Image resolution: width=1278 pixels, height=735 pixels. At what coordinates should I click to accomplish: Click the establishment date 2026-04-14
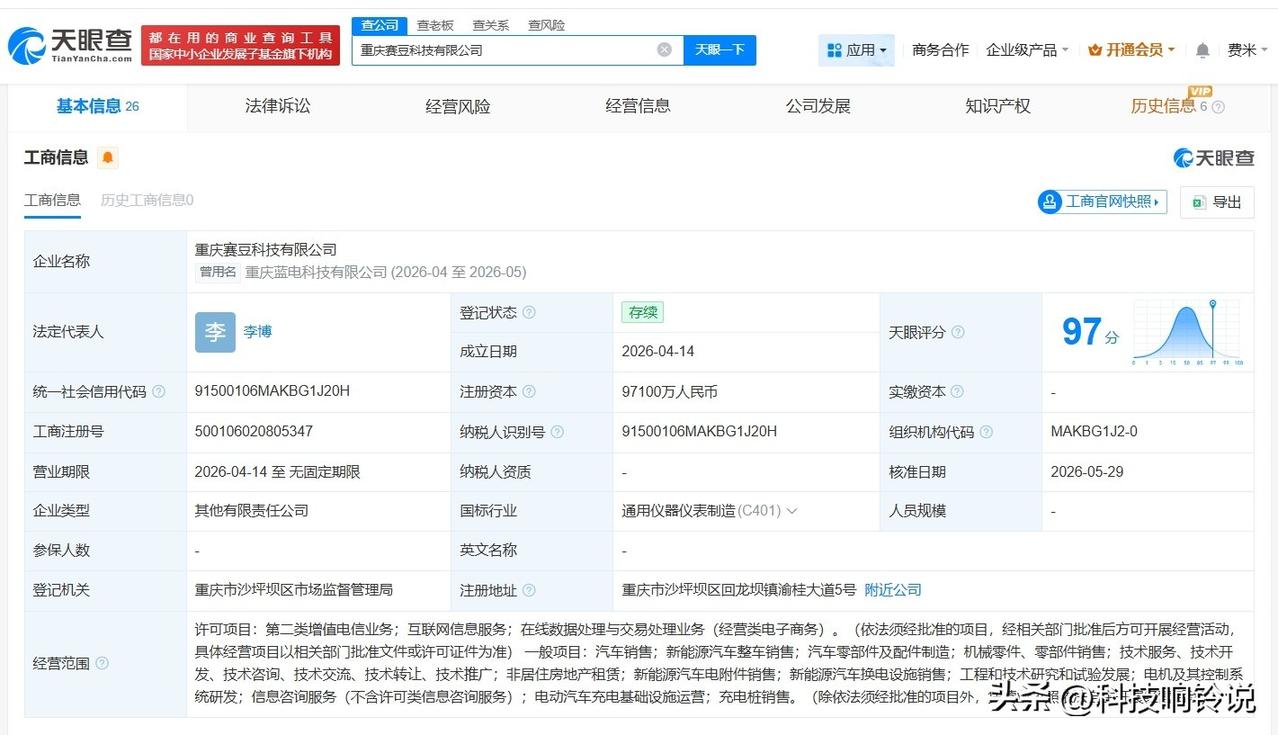tap(658, 351)
